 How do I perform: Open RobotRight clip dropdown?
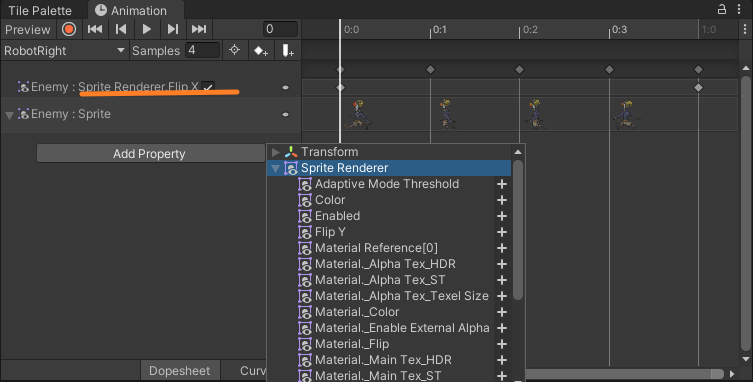tap(64, 50)
